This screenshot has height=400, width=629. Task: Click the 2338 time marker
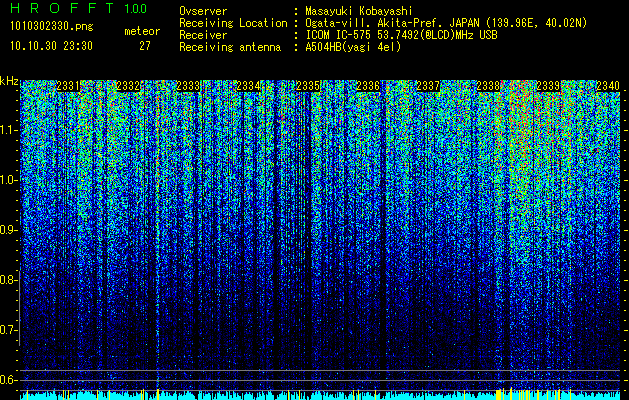point(488,86)
